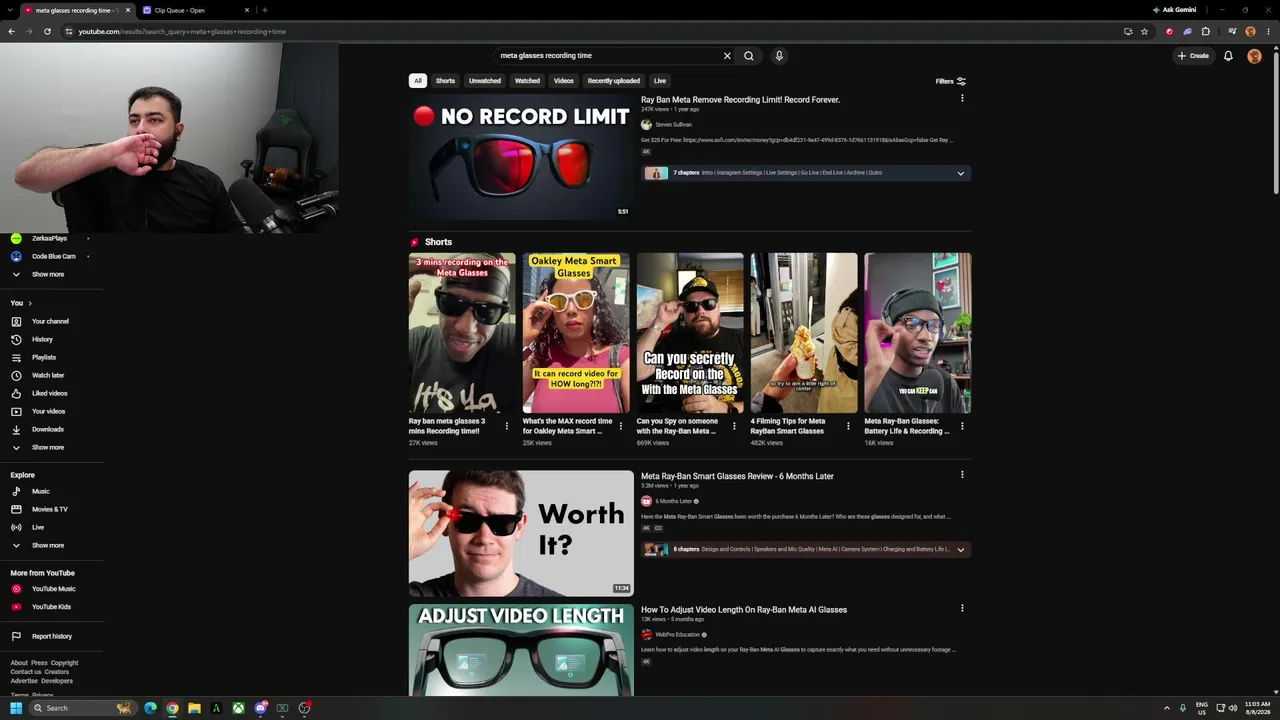
Task: Select the Videos filter chip
Action: click(x=564, y=81)
